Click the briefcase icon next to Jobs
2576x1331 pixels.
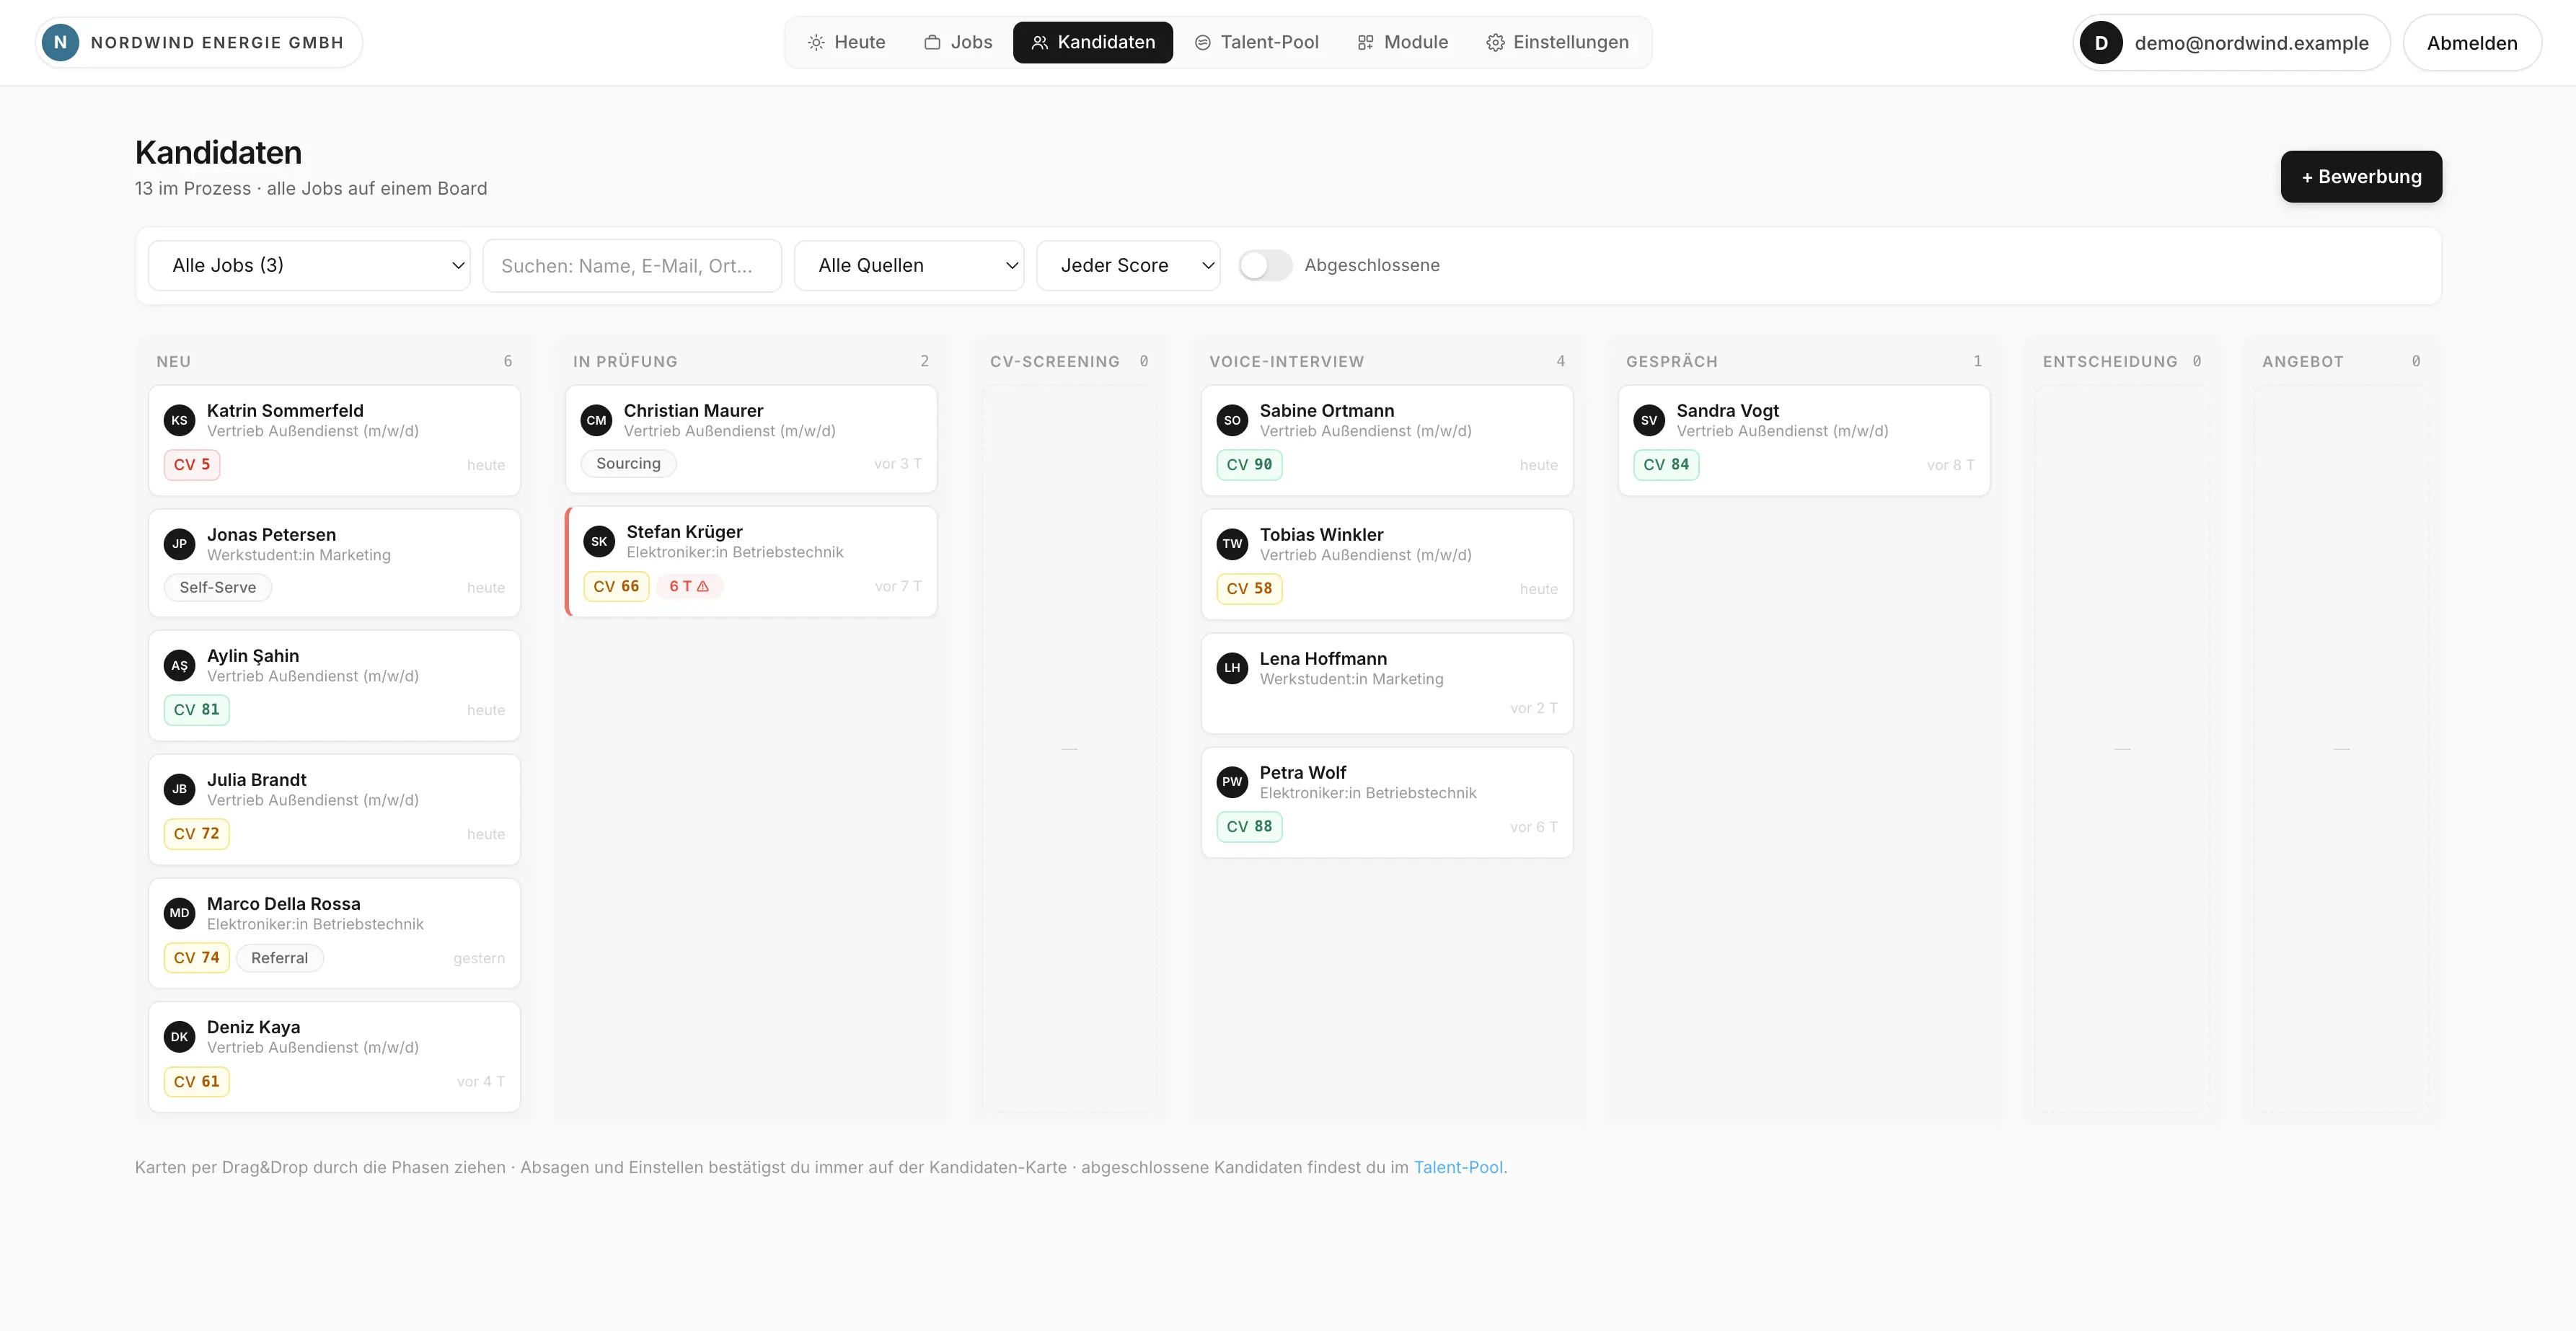(932, 42)
